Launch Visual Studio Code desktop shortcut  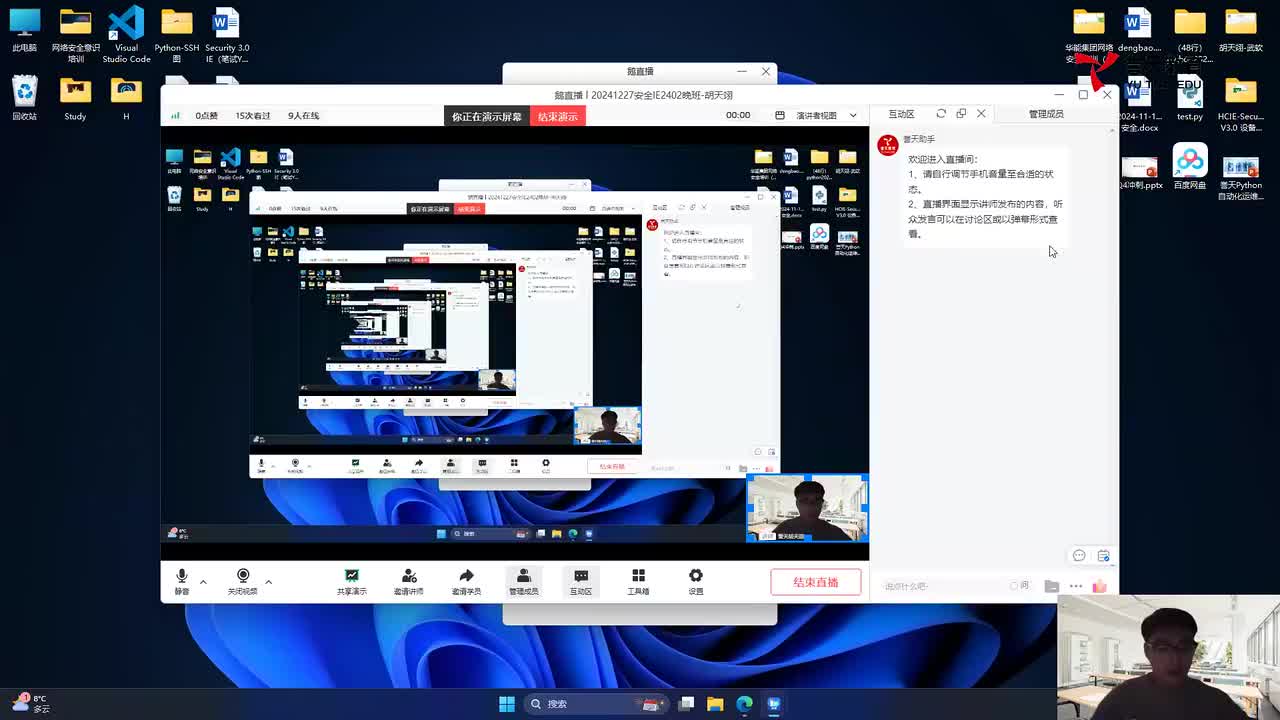[x=126, y=36]
